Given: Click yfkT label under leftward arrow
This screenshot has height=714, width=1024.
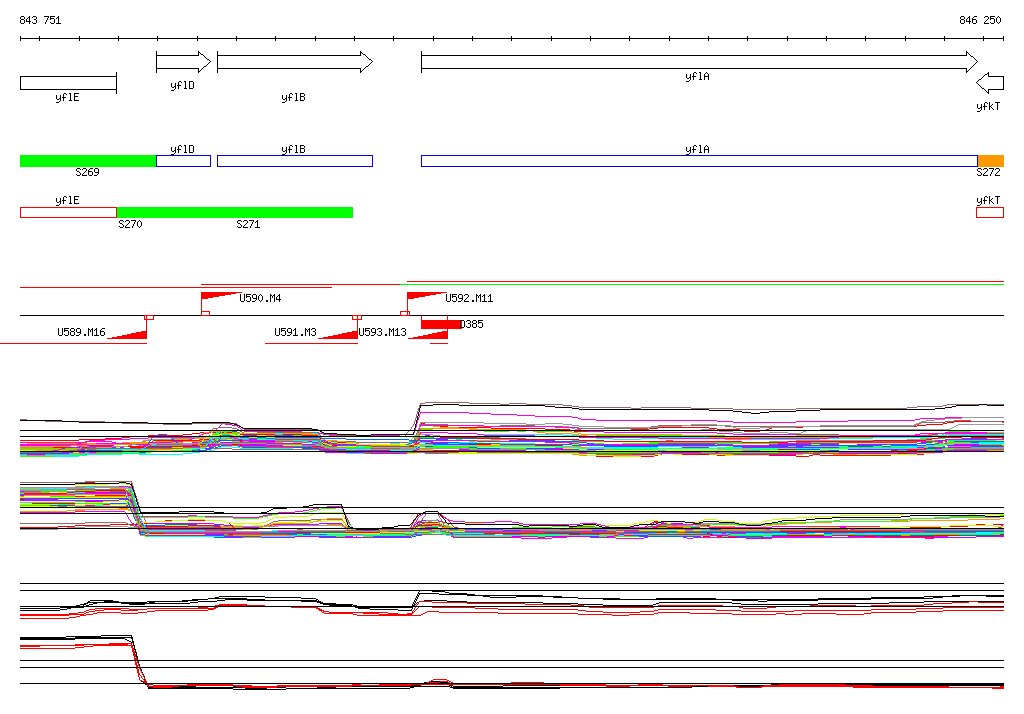Looking at the screenshot, I should click(x=988, y=106).
